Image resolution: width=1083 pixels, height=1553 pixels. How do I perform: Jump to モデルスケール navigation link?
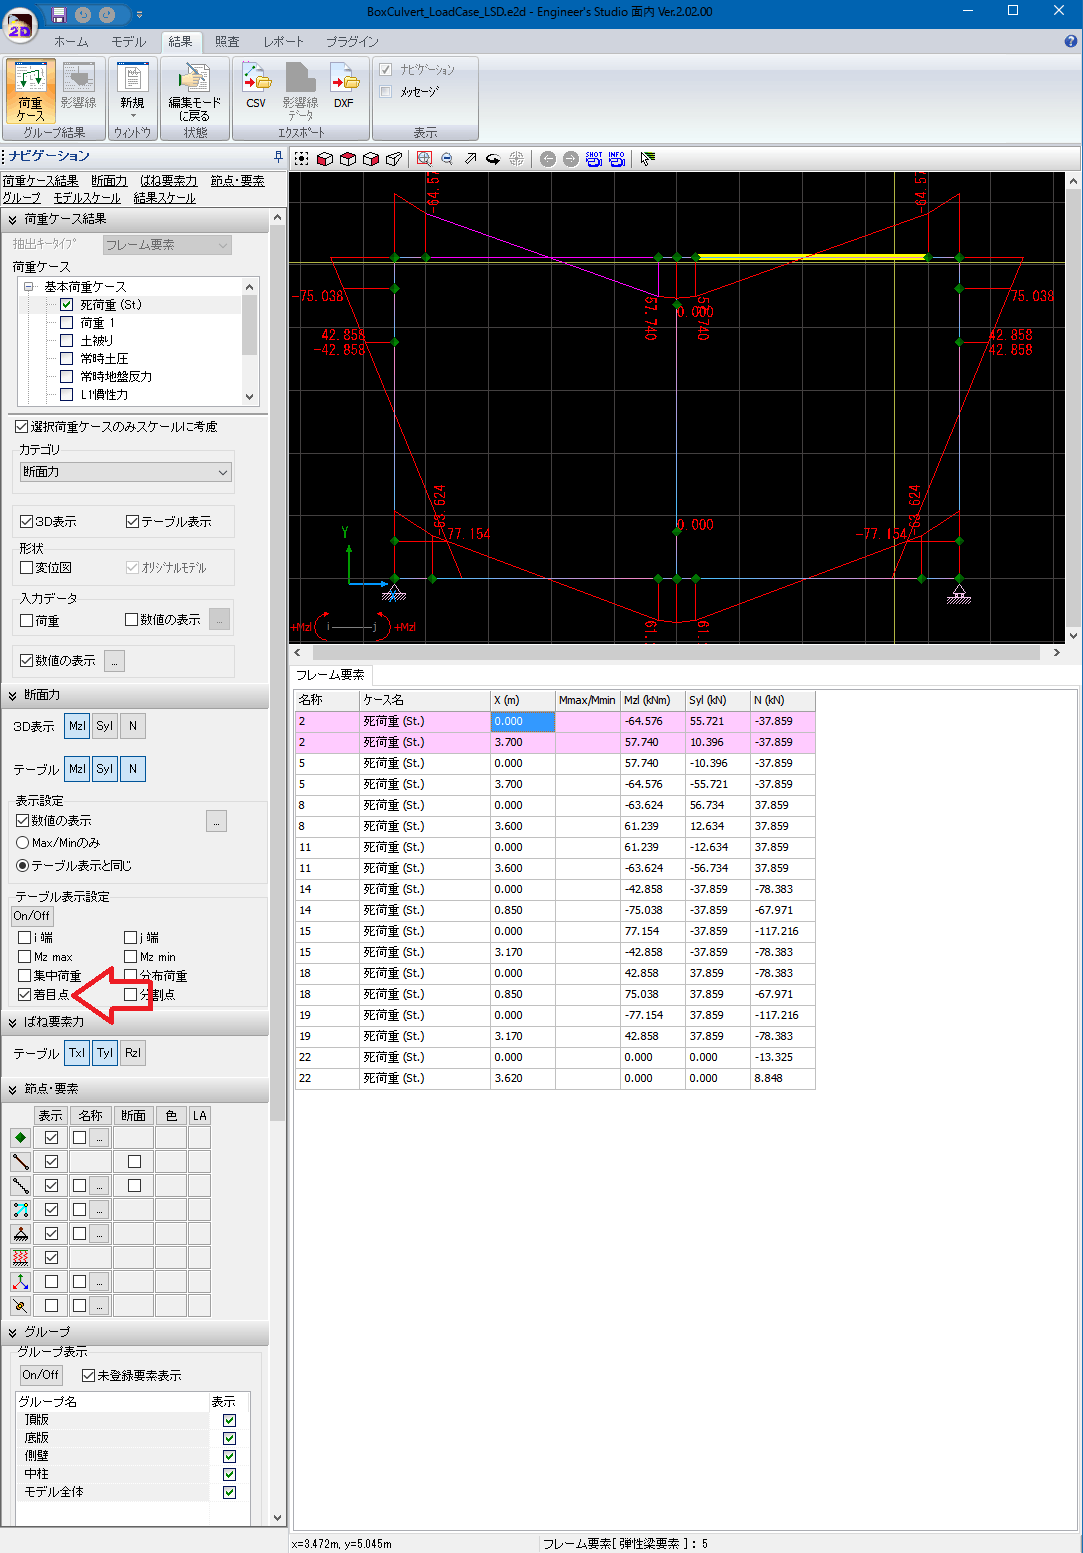87,198
